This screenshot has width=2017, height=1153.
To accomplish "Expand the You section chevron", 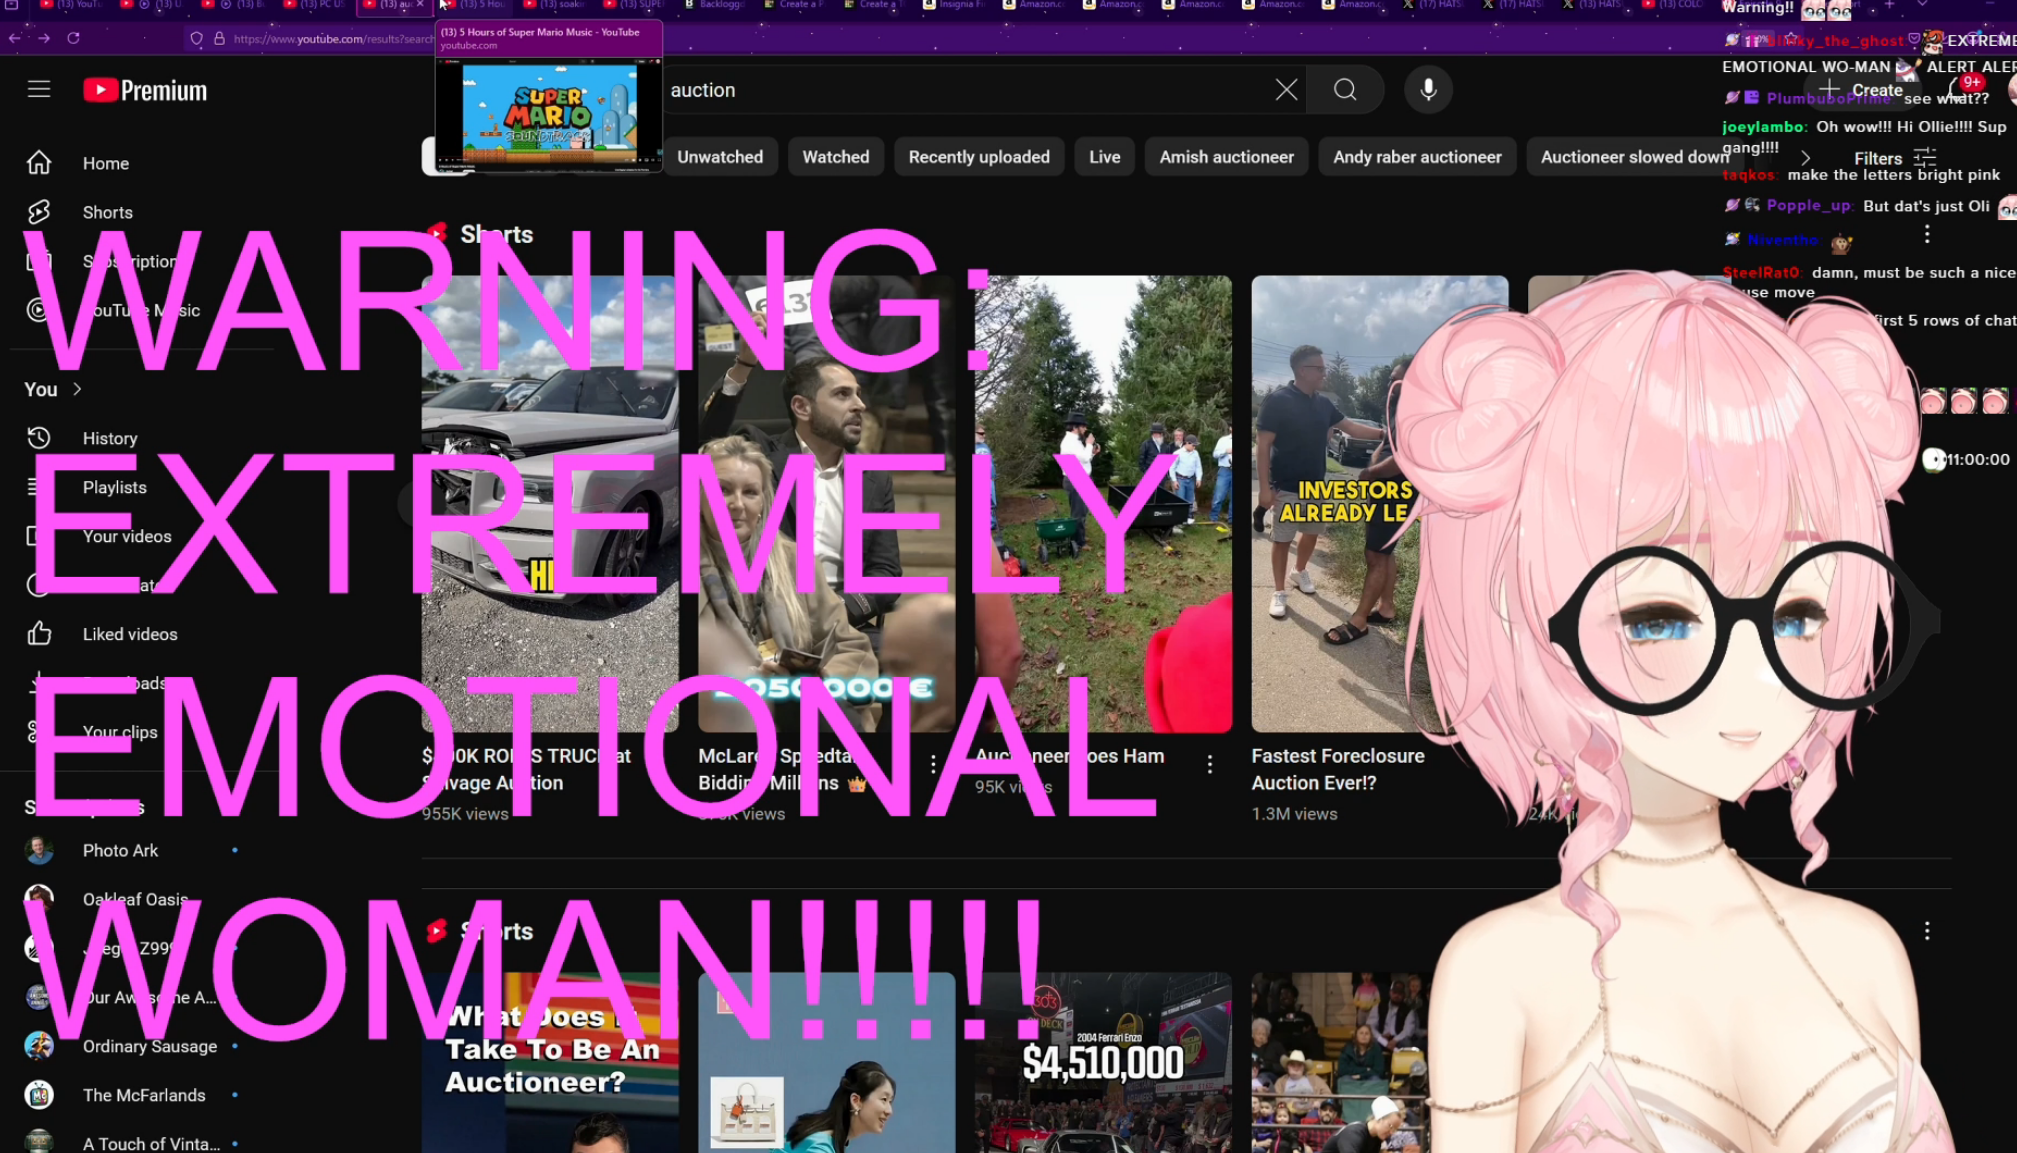I will (x=77, y=389).
